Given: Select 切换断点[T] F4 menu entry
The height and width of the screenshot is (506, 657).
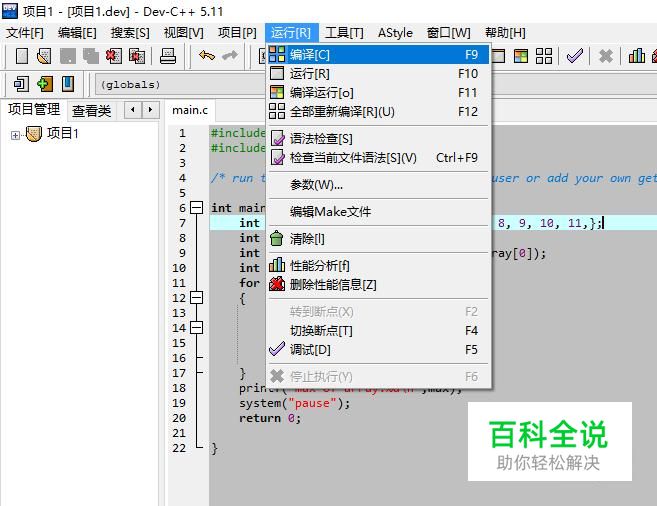Looking at the screenshot, I should coord(378,331).
